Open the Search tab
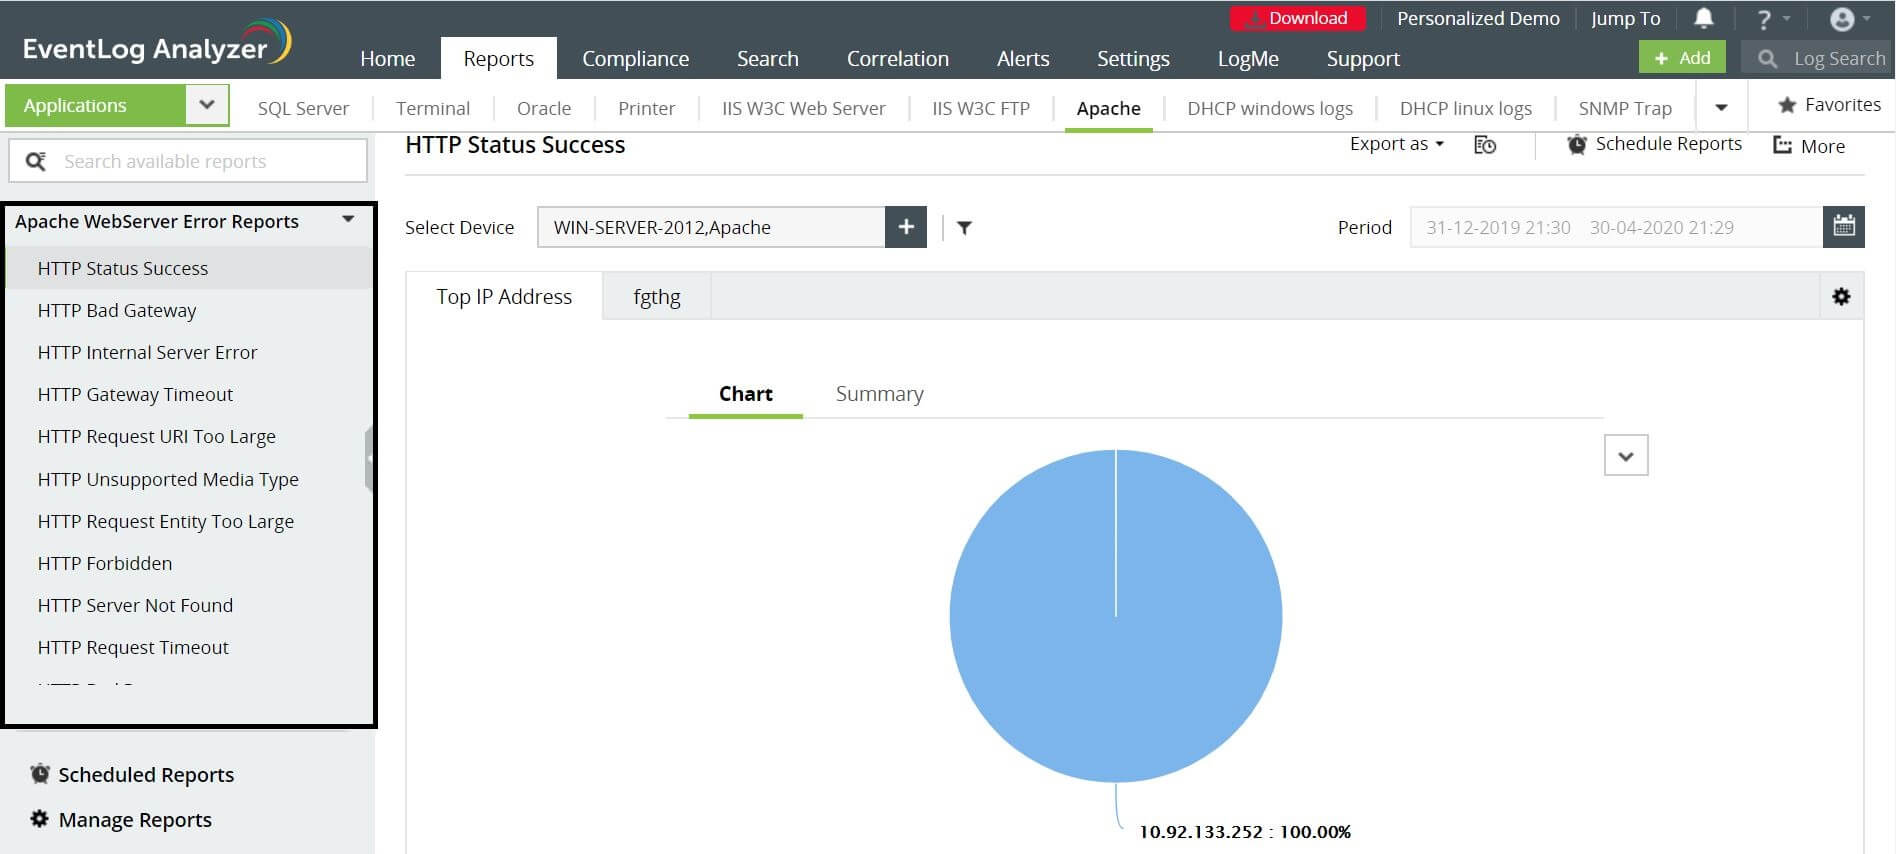Image resolution: width=1896 pixels, height=854 pixels. (x=768, y=58)
